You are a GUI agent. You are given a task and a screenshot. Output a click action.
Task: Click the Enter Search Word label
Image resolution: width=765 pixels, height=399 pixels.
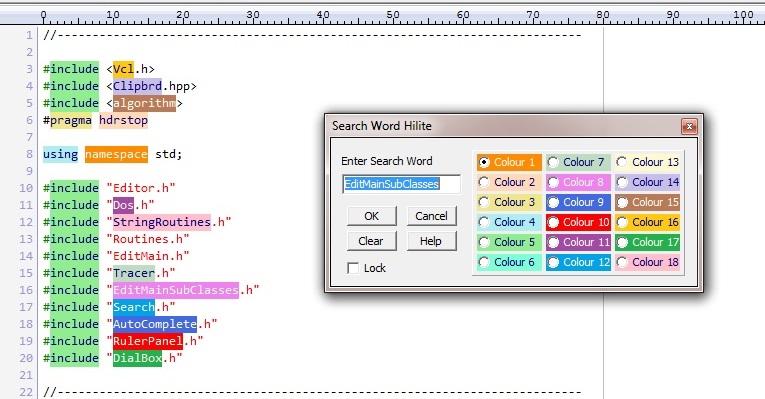pos(387,161)
